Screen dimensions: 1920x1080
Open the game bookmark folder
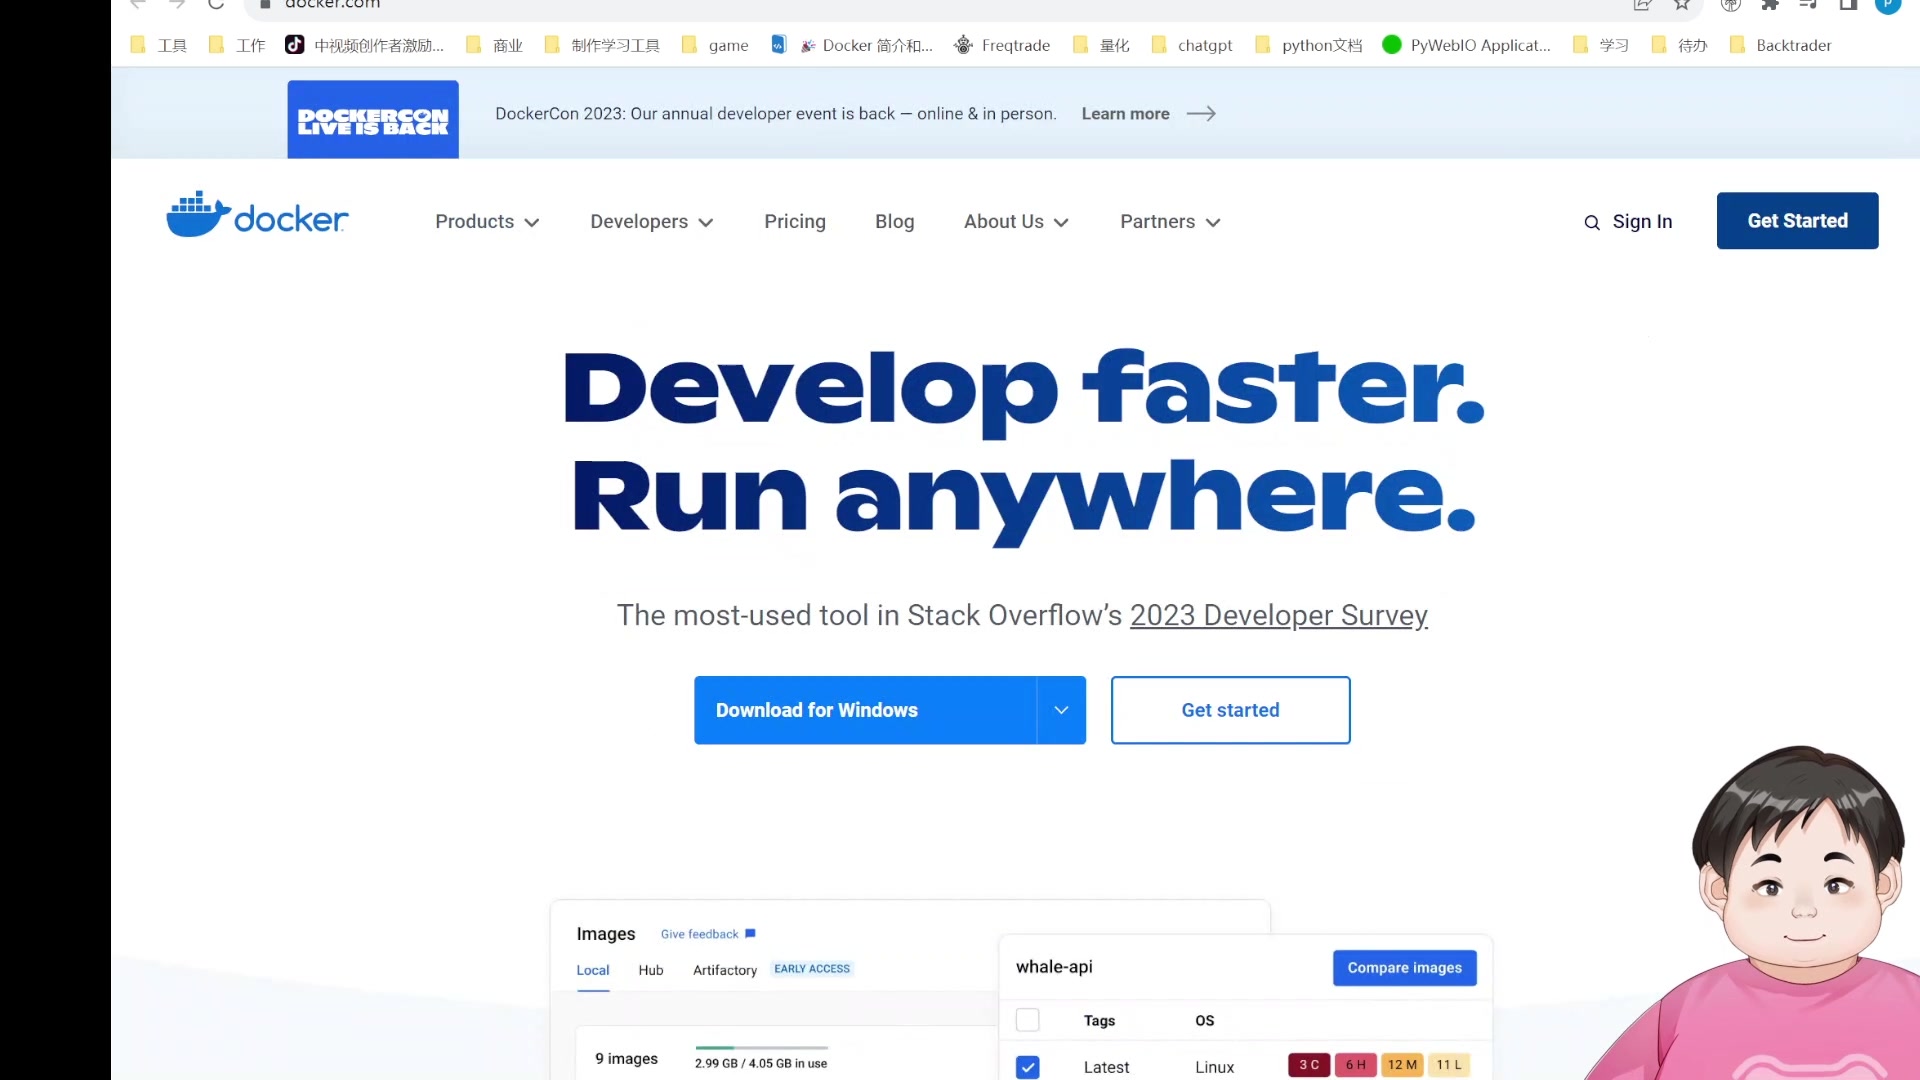point(715,45)
